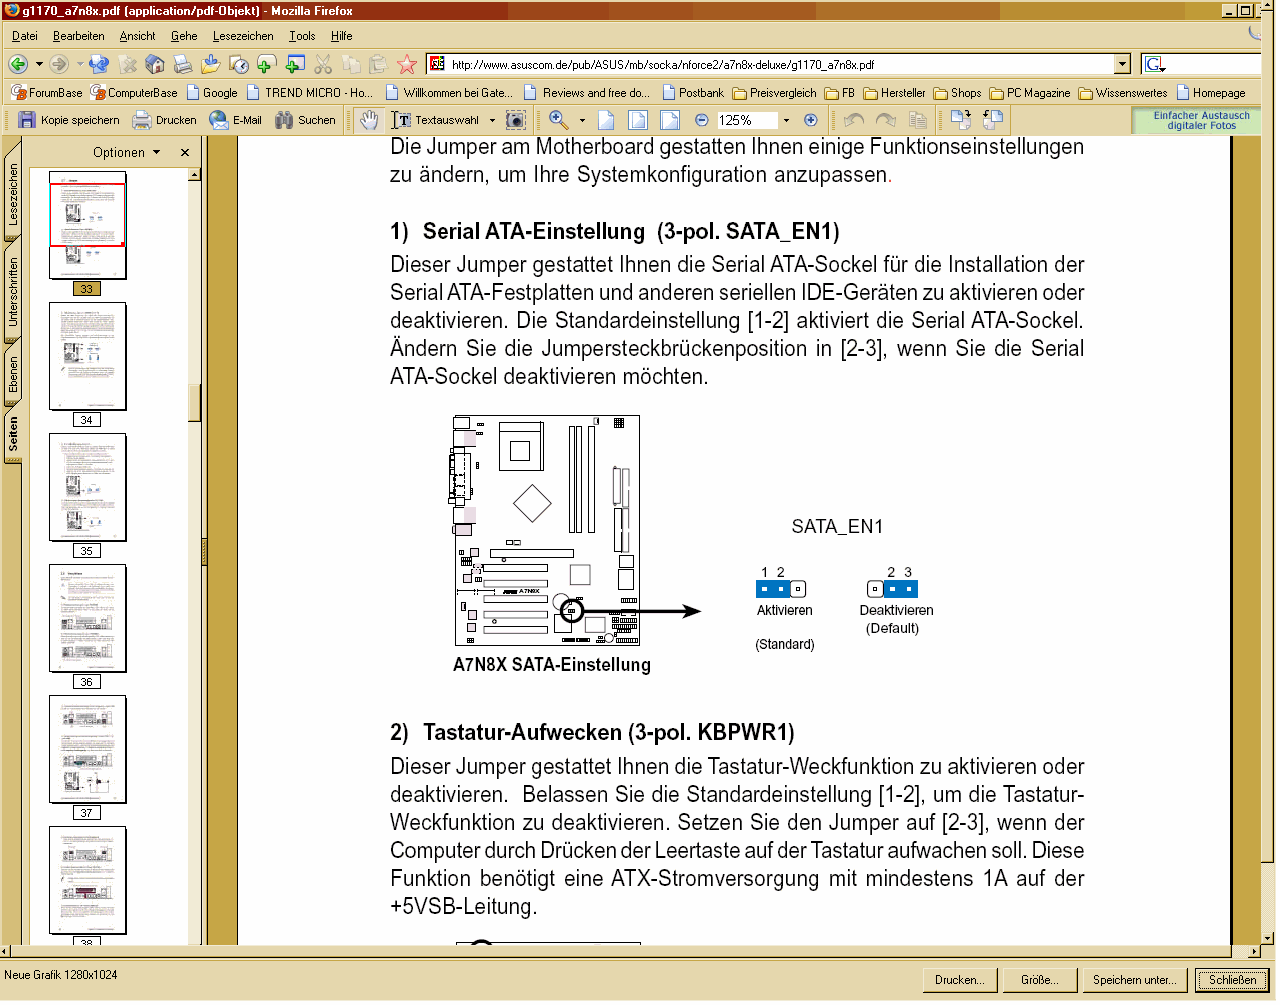Open the ForumBase bookmark
The height and width of the screenshot is (1005, 1280).
coord(47,93)
